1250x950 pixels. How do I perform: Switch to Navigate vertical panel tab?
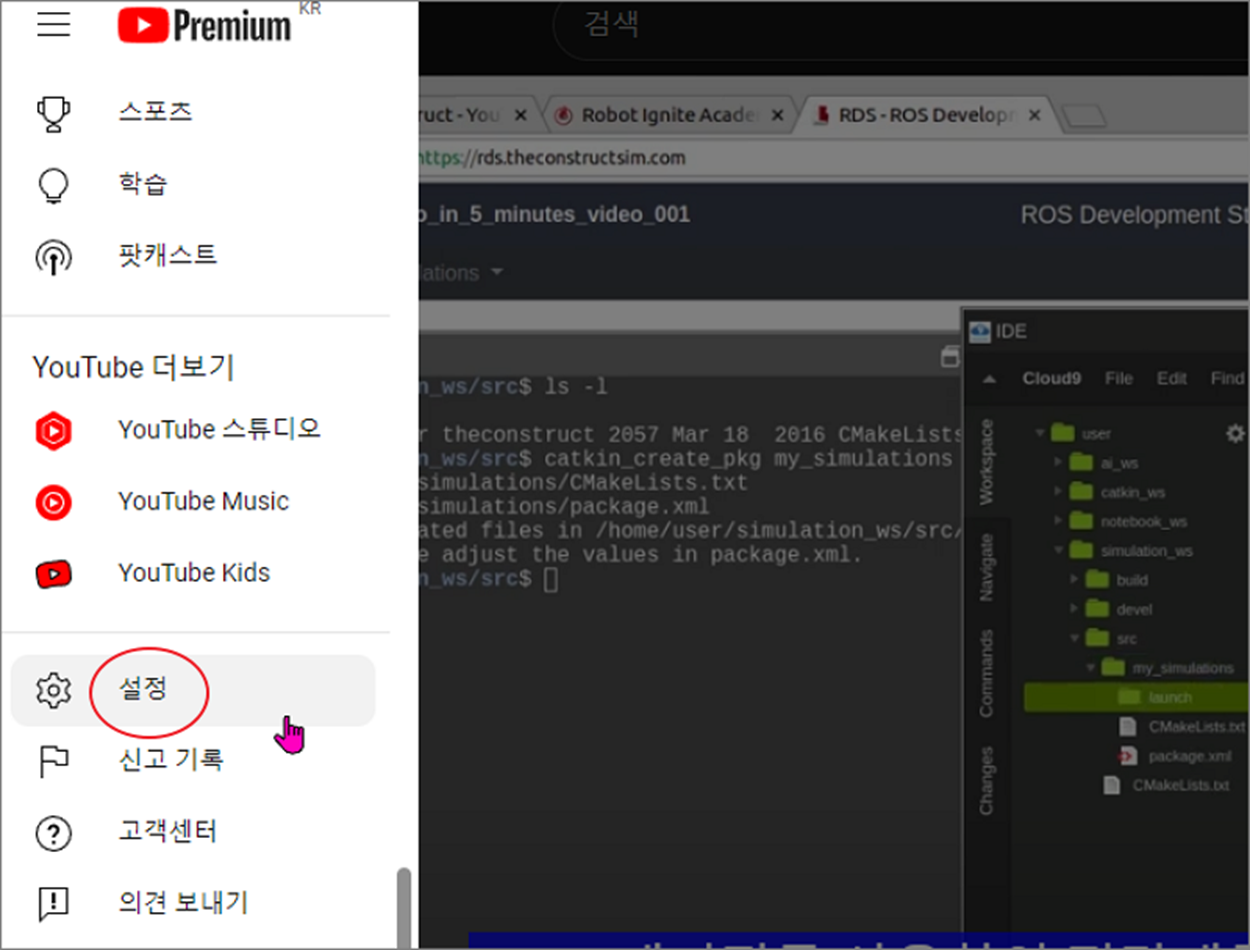(987, 567)
